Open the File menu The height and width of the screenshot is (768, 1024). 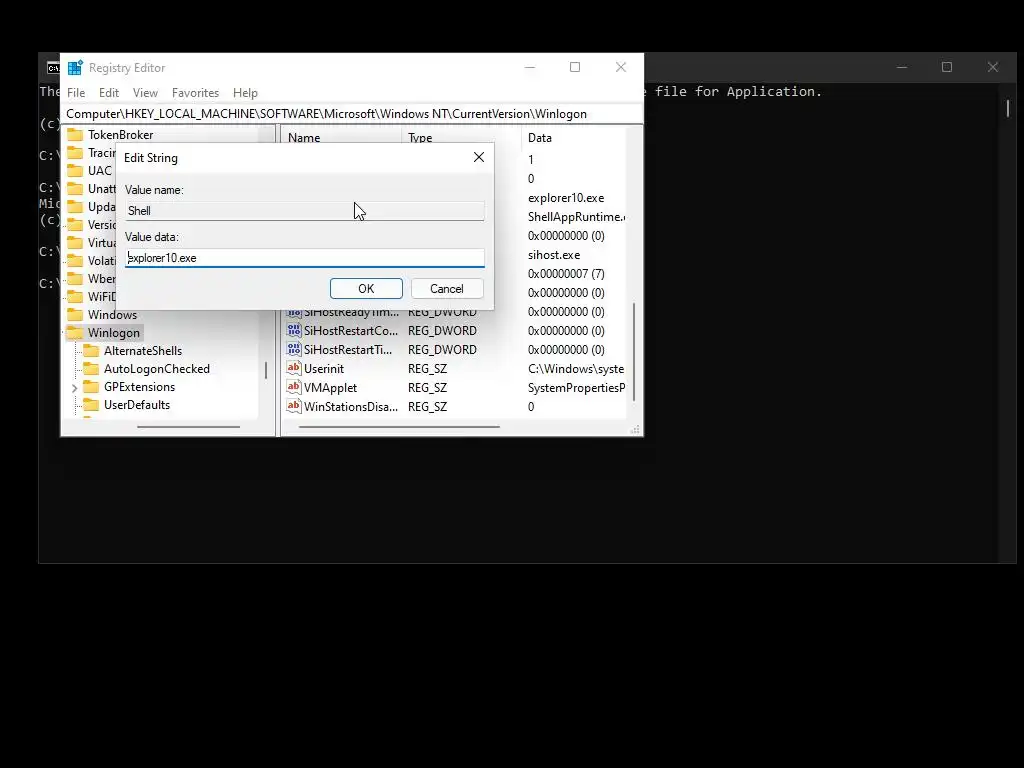[x=76, y=93]
